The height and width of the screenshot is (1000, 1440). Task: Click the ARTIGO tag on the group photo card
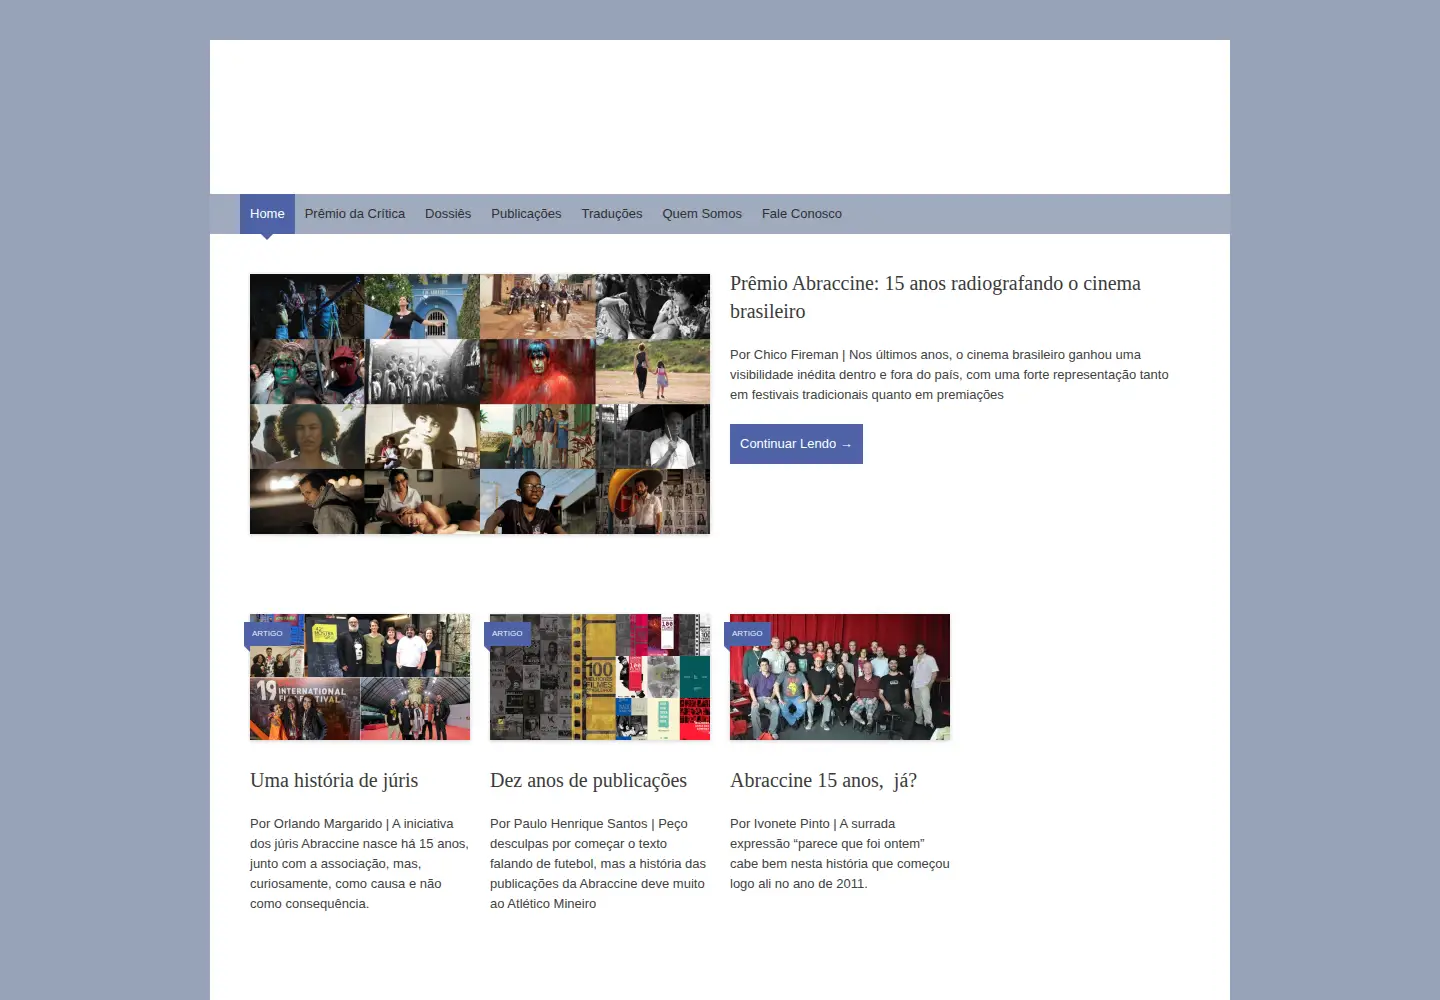click(747, 633)
